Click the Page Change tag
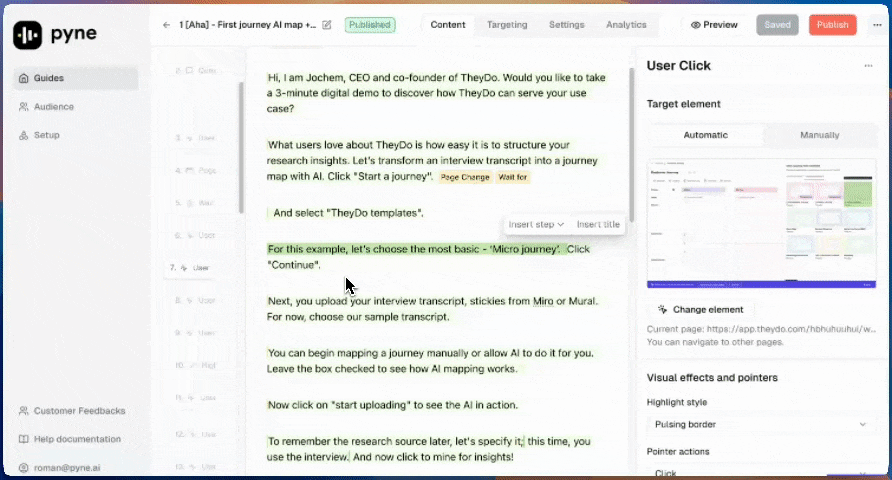 click(x=465, y=177)
